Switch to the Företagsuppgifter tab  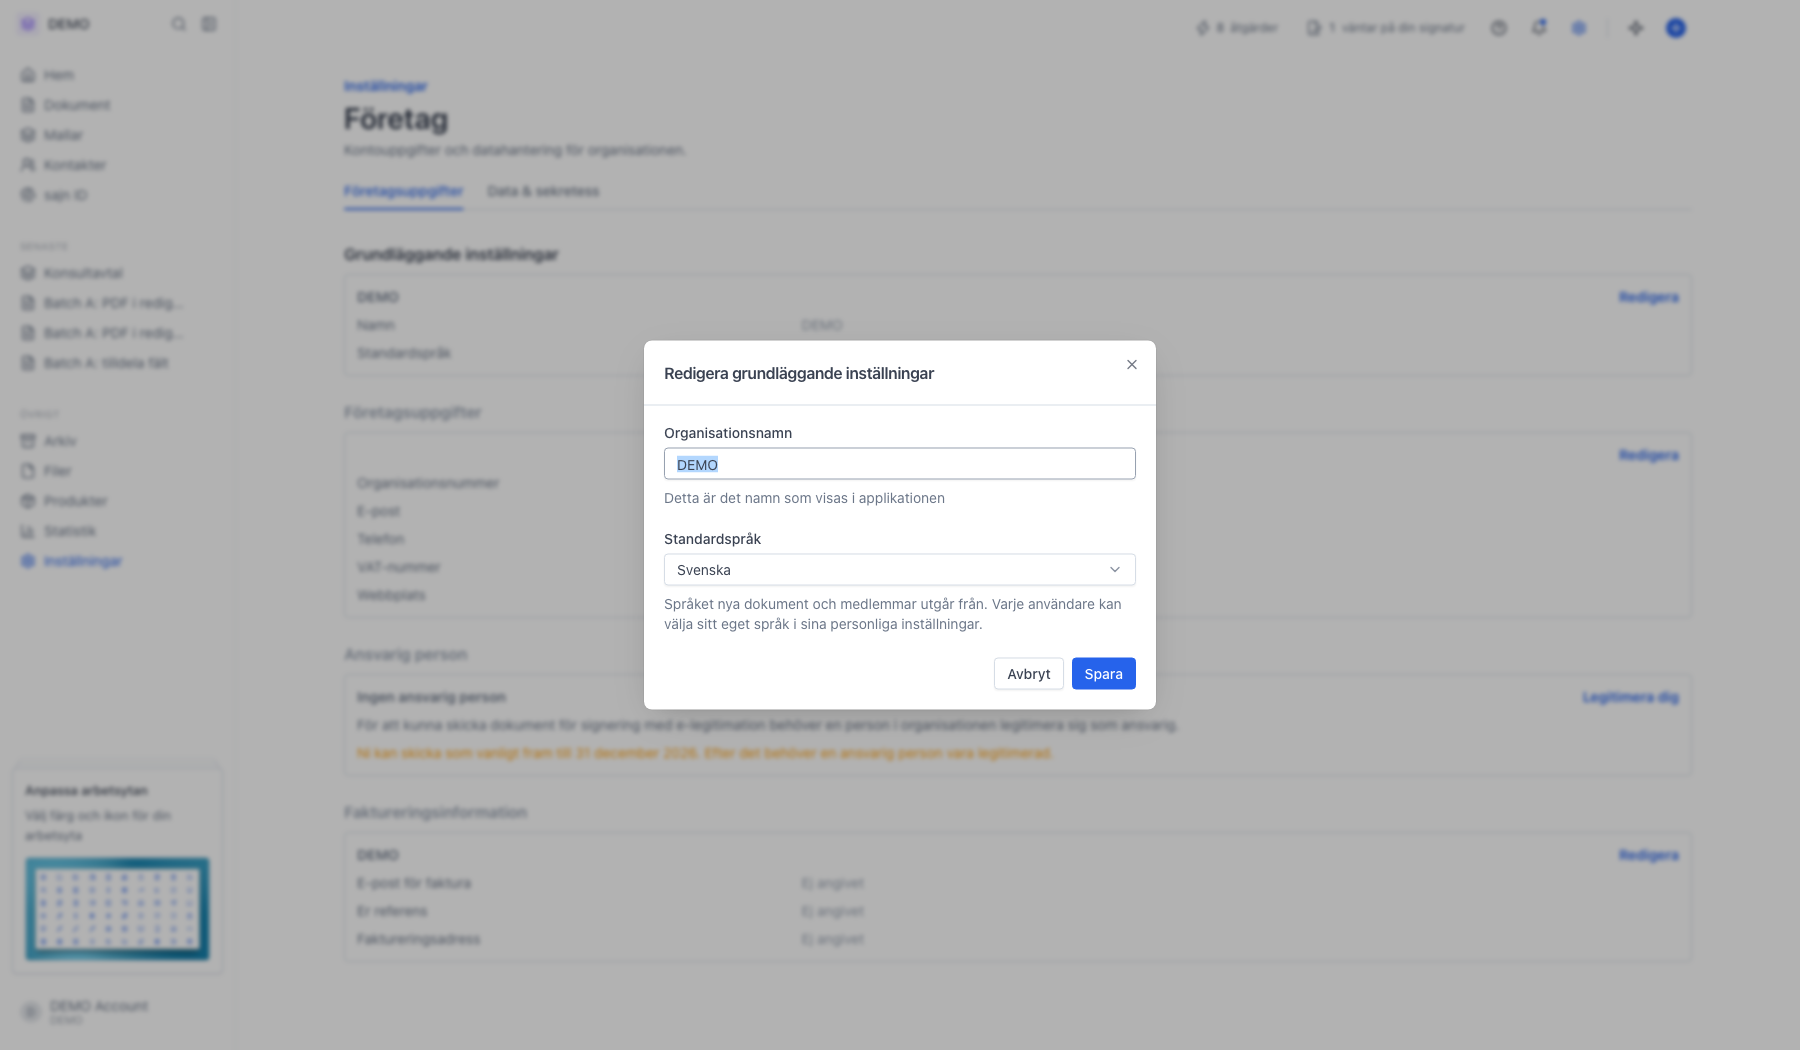pyautogui.click(x=403, y=191)
